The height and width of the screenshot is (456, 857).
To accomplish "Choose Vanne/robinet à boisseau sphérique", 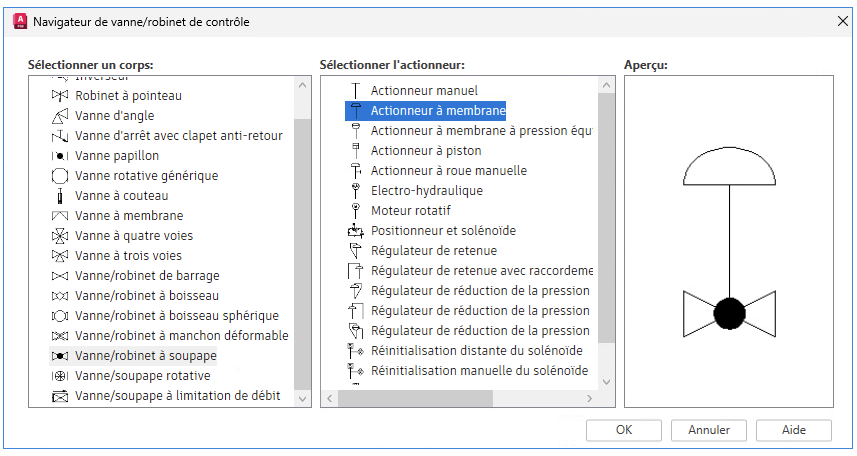I will tap(177, 316).
